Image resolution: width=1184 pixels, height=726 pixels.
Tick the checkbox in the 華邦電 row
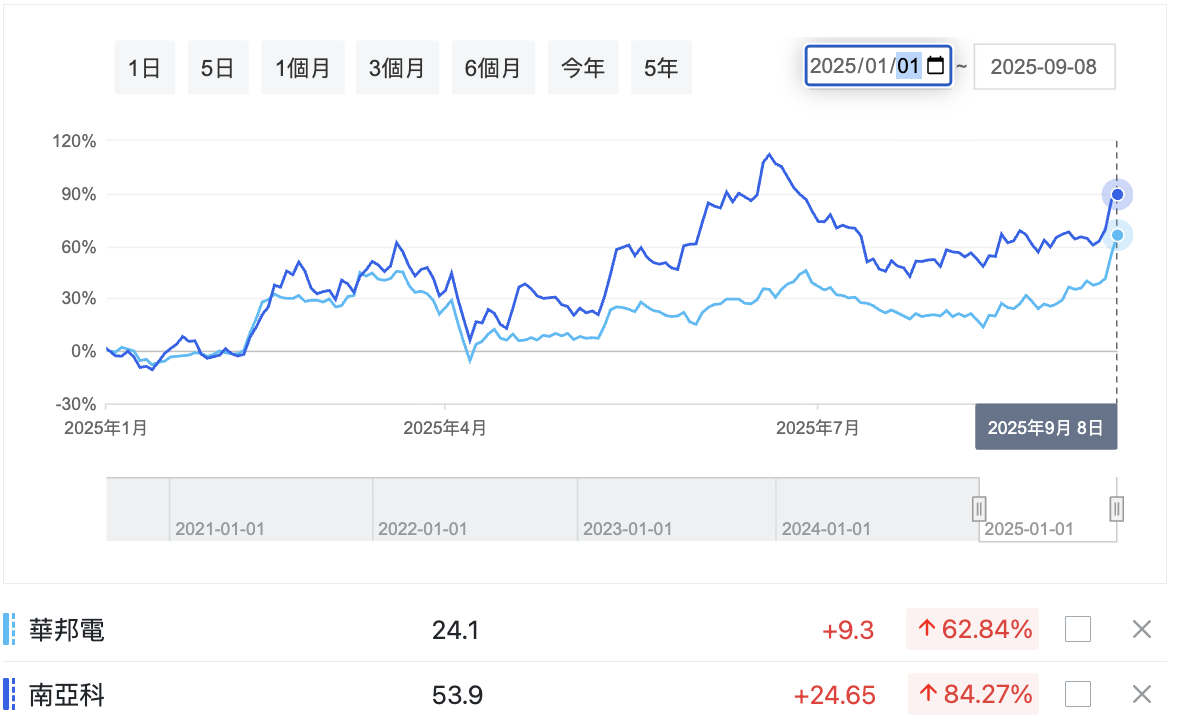tap(1078, 629)
